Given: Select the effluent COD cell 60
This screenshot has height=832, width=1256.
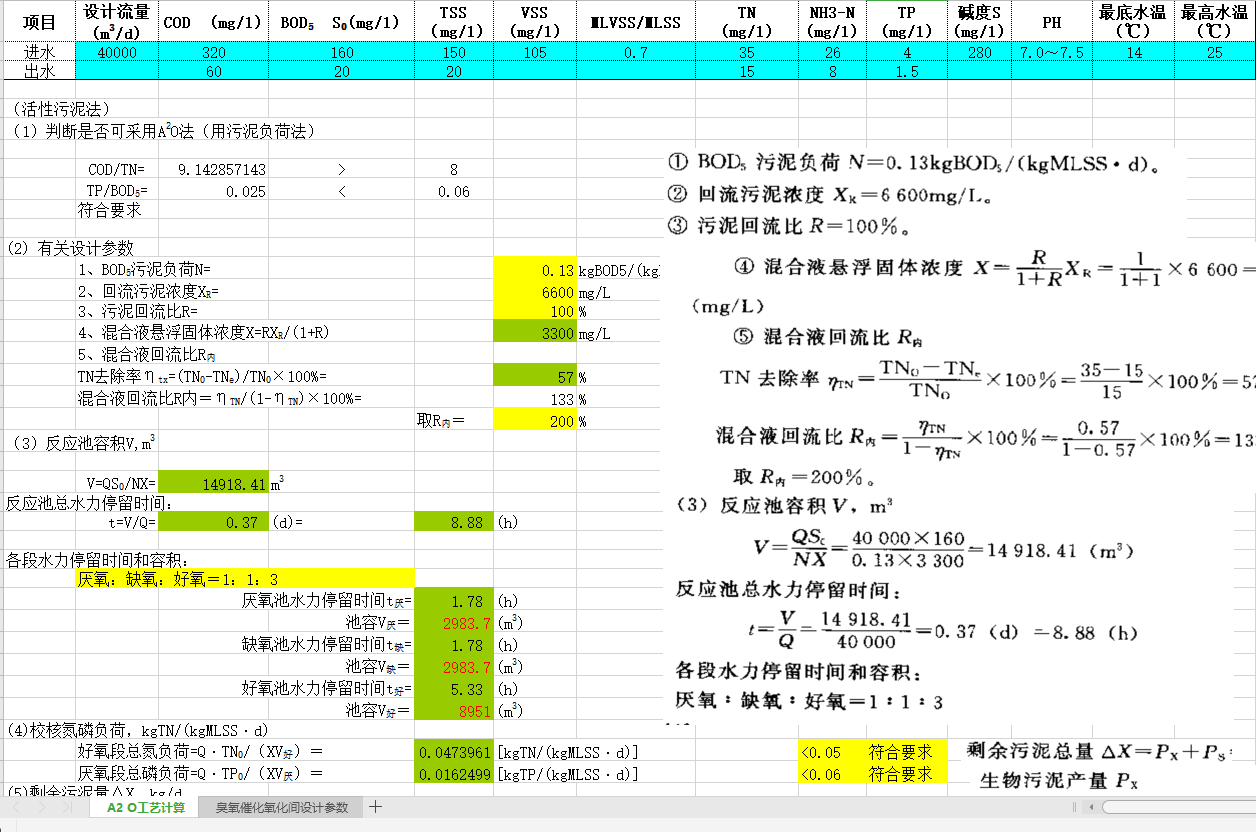Looking at the screenshot, I should 213,71.
